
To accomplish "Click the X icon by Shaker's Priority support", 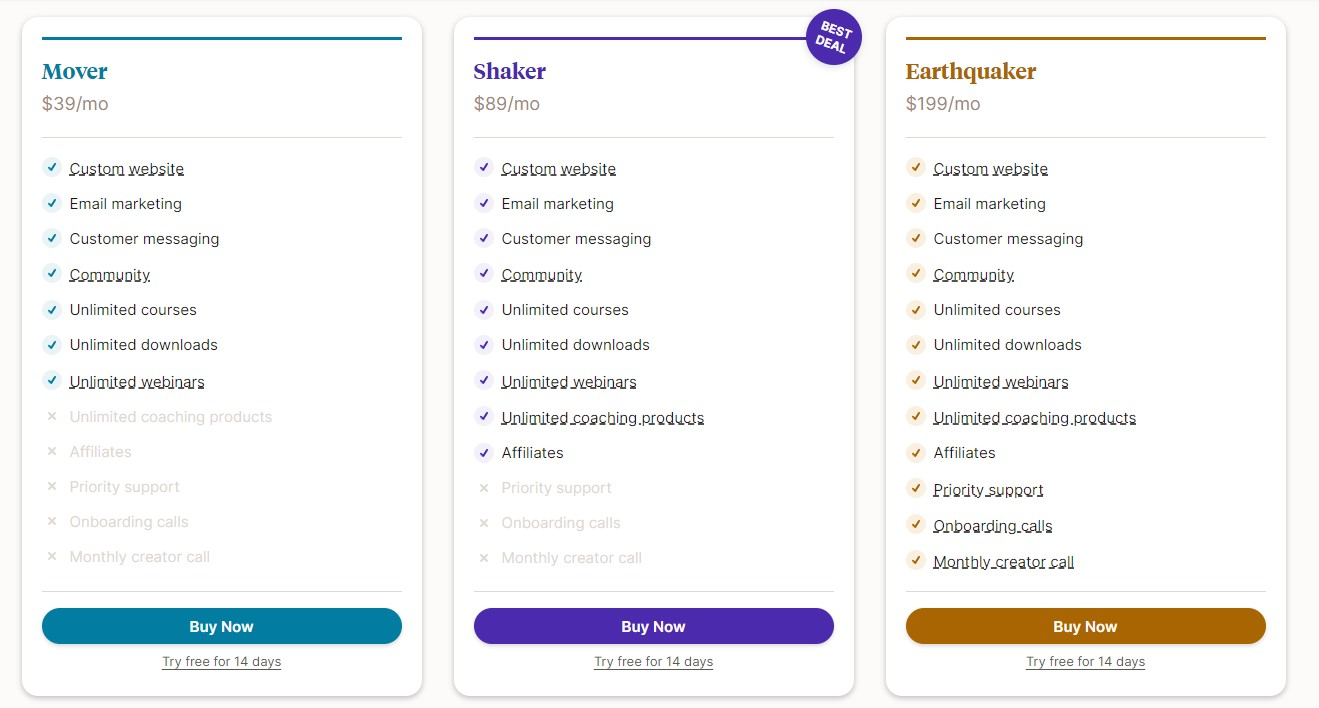I will tap(484, 488).
